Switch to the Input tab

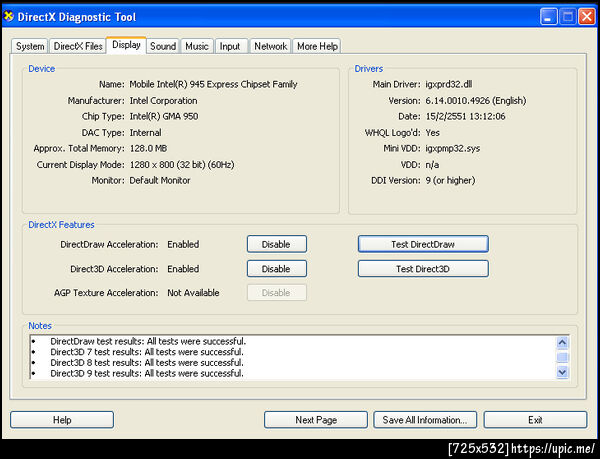230,46
